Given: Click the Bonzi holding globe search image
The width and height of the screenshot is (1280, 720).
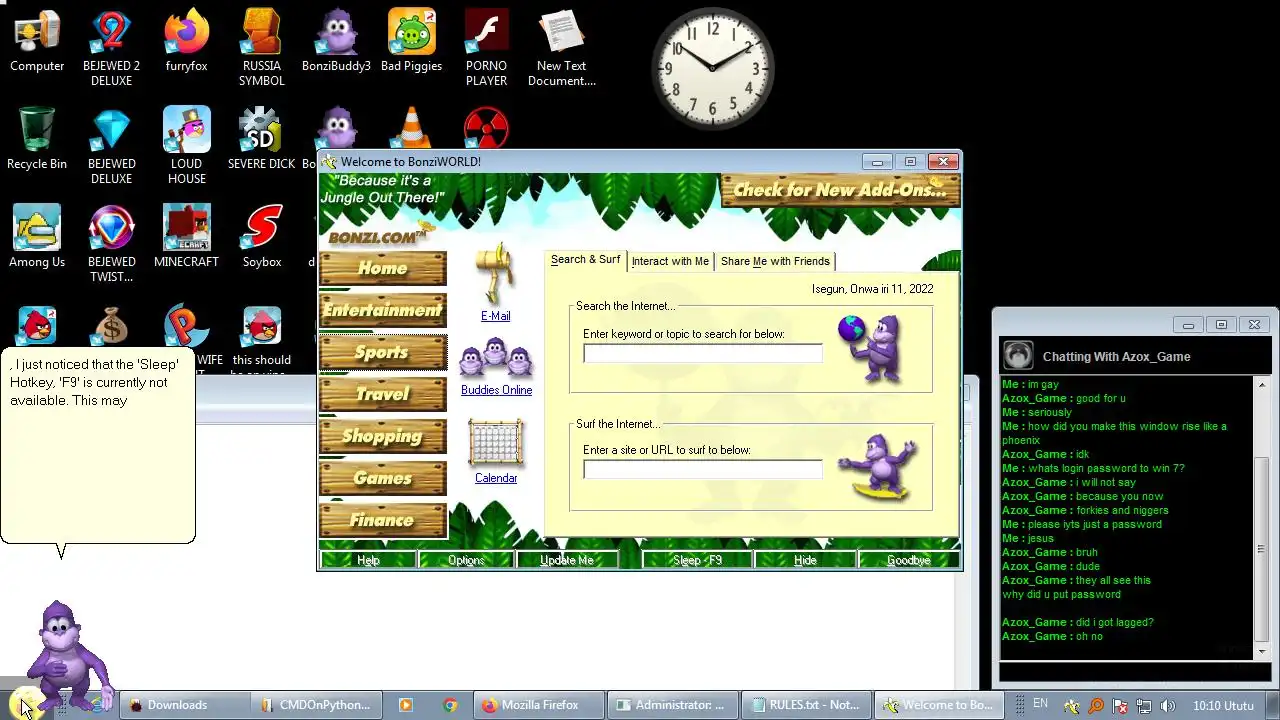Looking at the screenshot, I should (x=869, y=348).
